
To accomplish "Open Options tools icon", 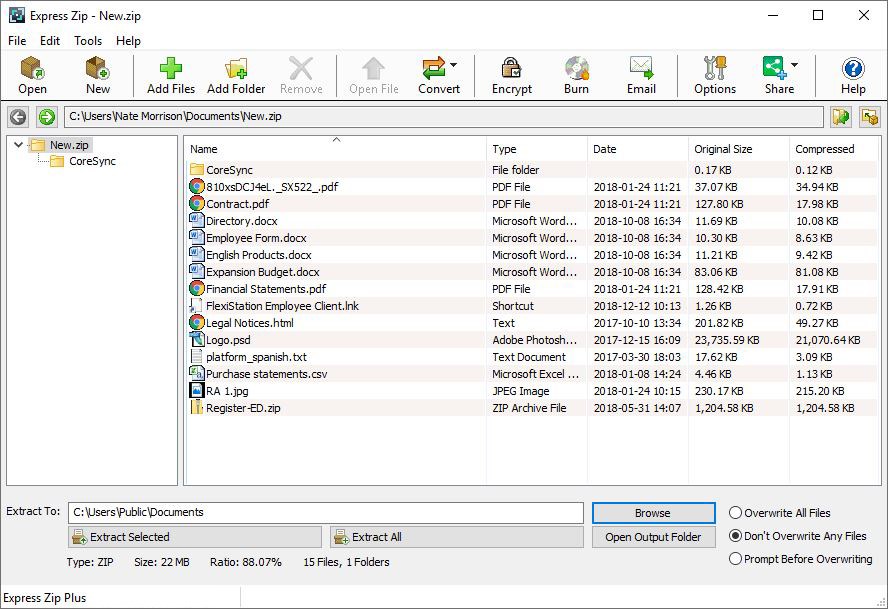I will 715,69.
